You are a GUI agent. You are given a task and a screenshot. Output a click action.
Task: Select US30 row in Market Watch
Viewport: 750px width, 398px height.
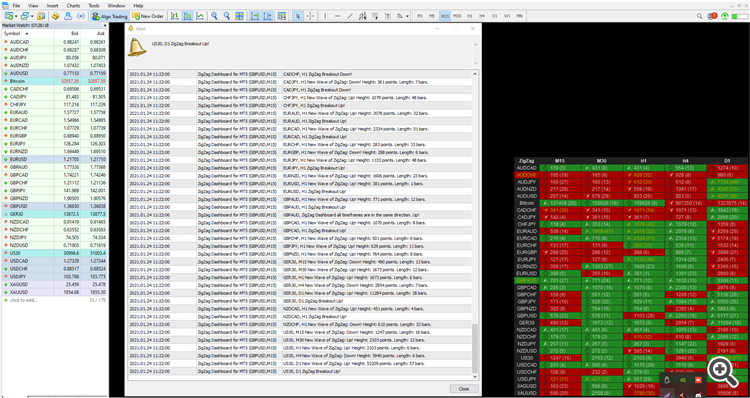click(55, 253)
